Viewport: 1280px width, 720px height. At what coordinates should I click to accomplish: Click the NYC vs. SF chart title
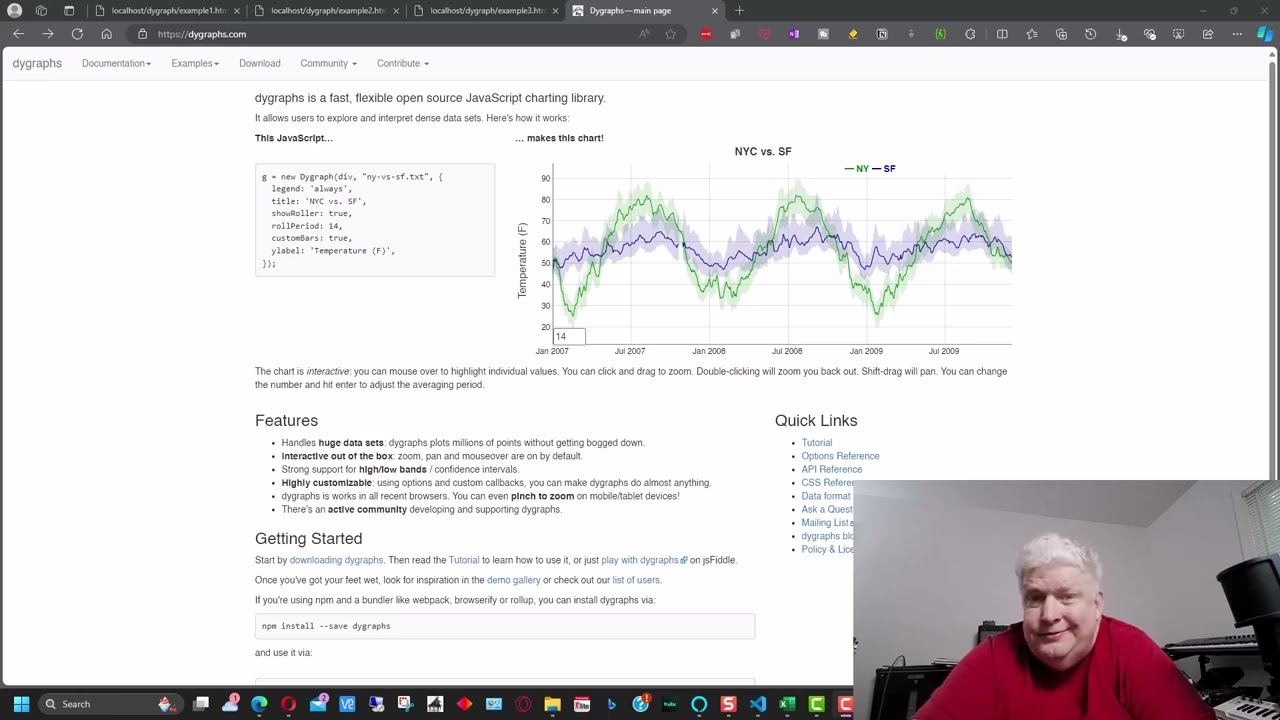(763, 152)
